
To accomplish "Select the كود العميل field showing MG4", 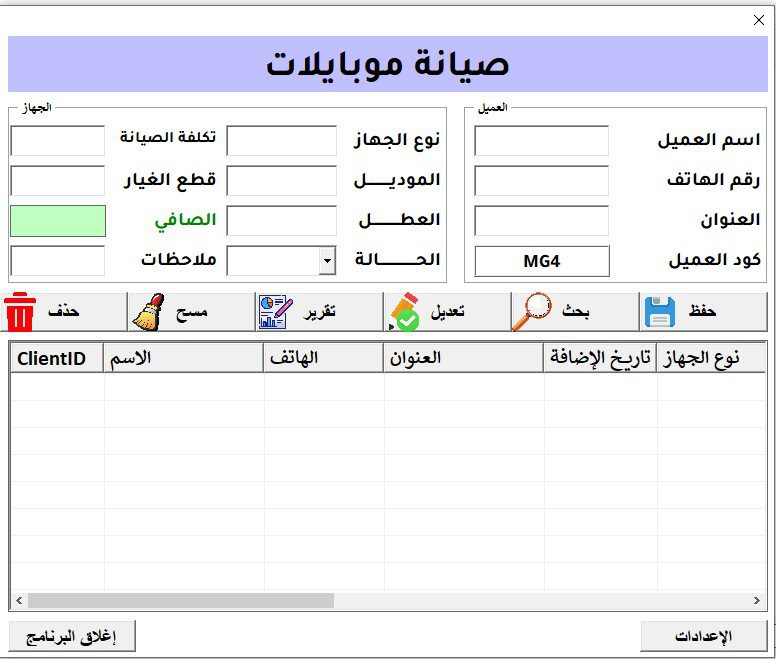I will (542, 261).
